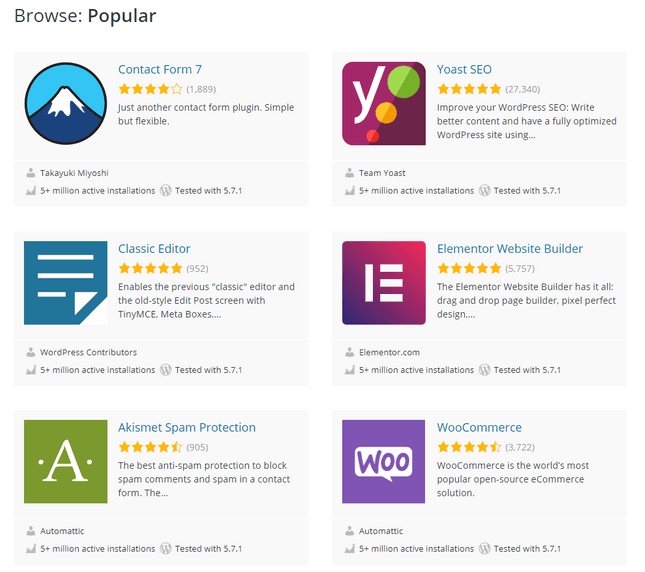Visit the Elementor Website Builder link

click(510, 249)
